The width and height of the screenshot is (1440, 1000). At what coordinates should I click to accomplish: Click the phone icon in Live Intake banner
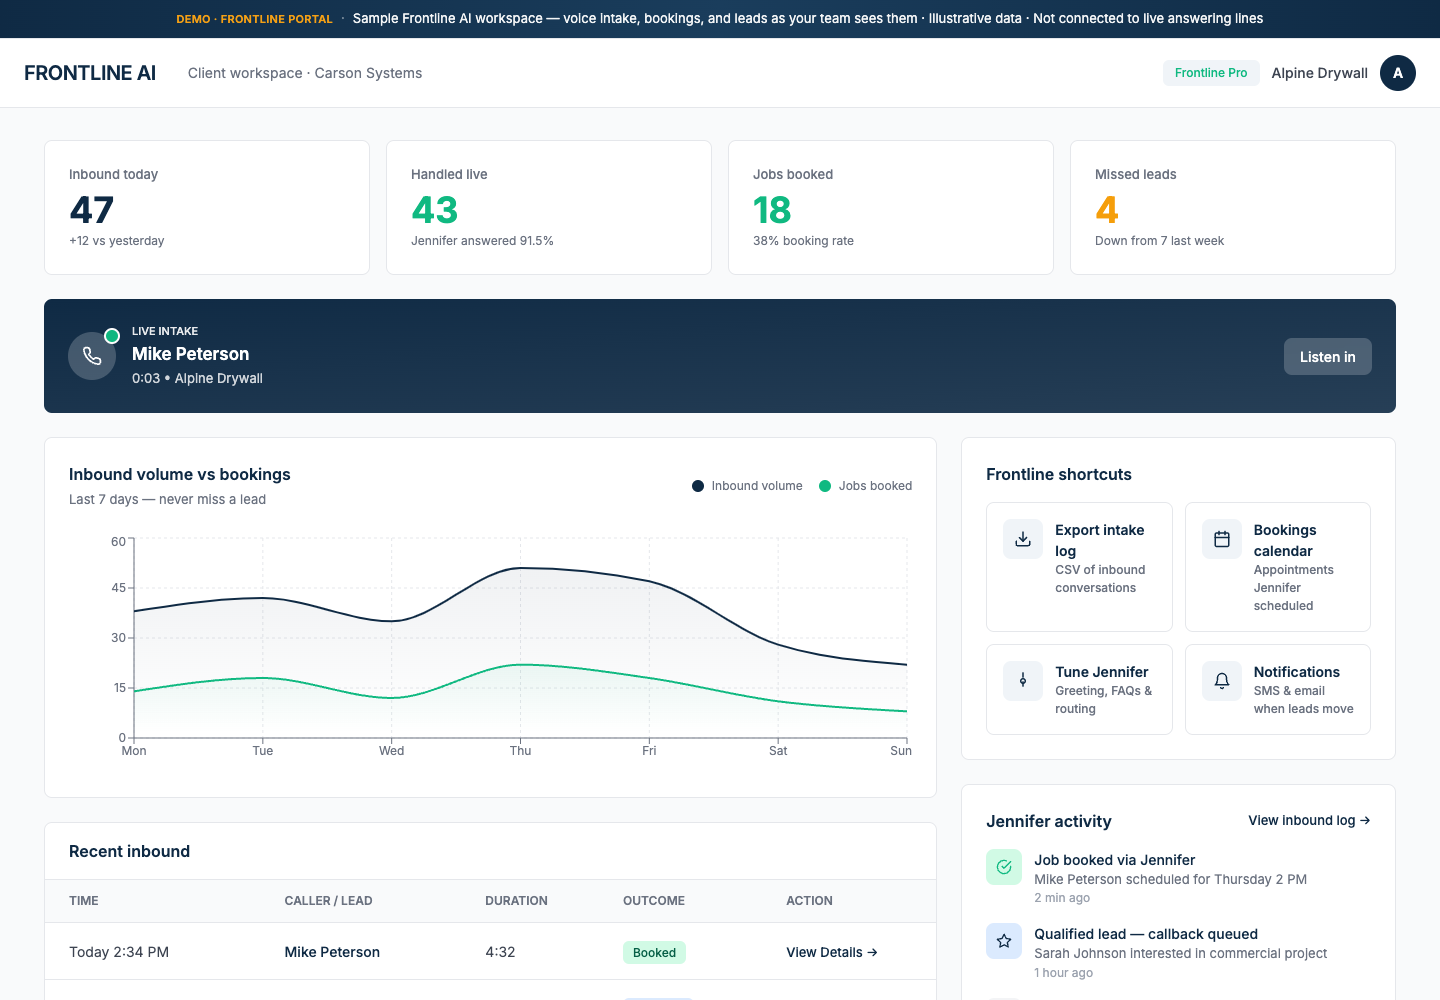coord(92,356)
